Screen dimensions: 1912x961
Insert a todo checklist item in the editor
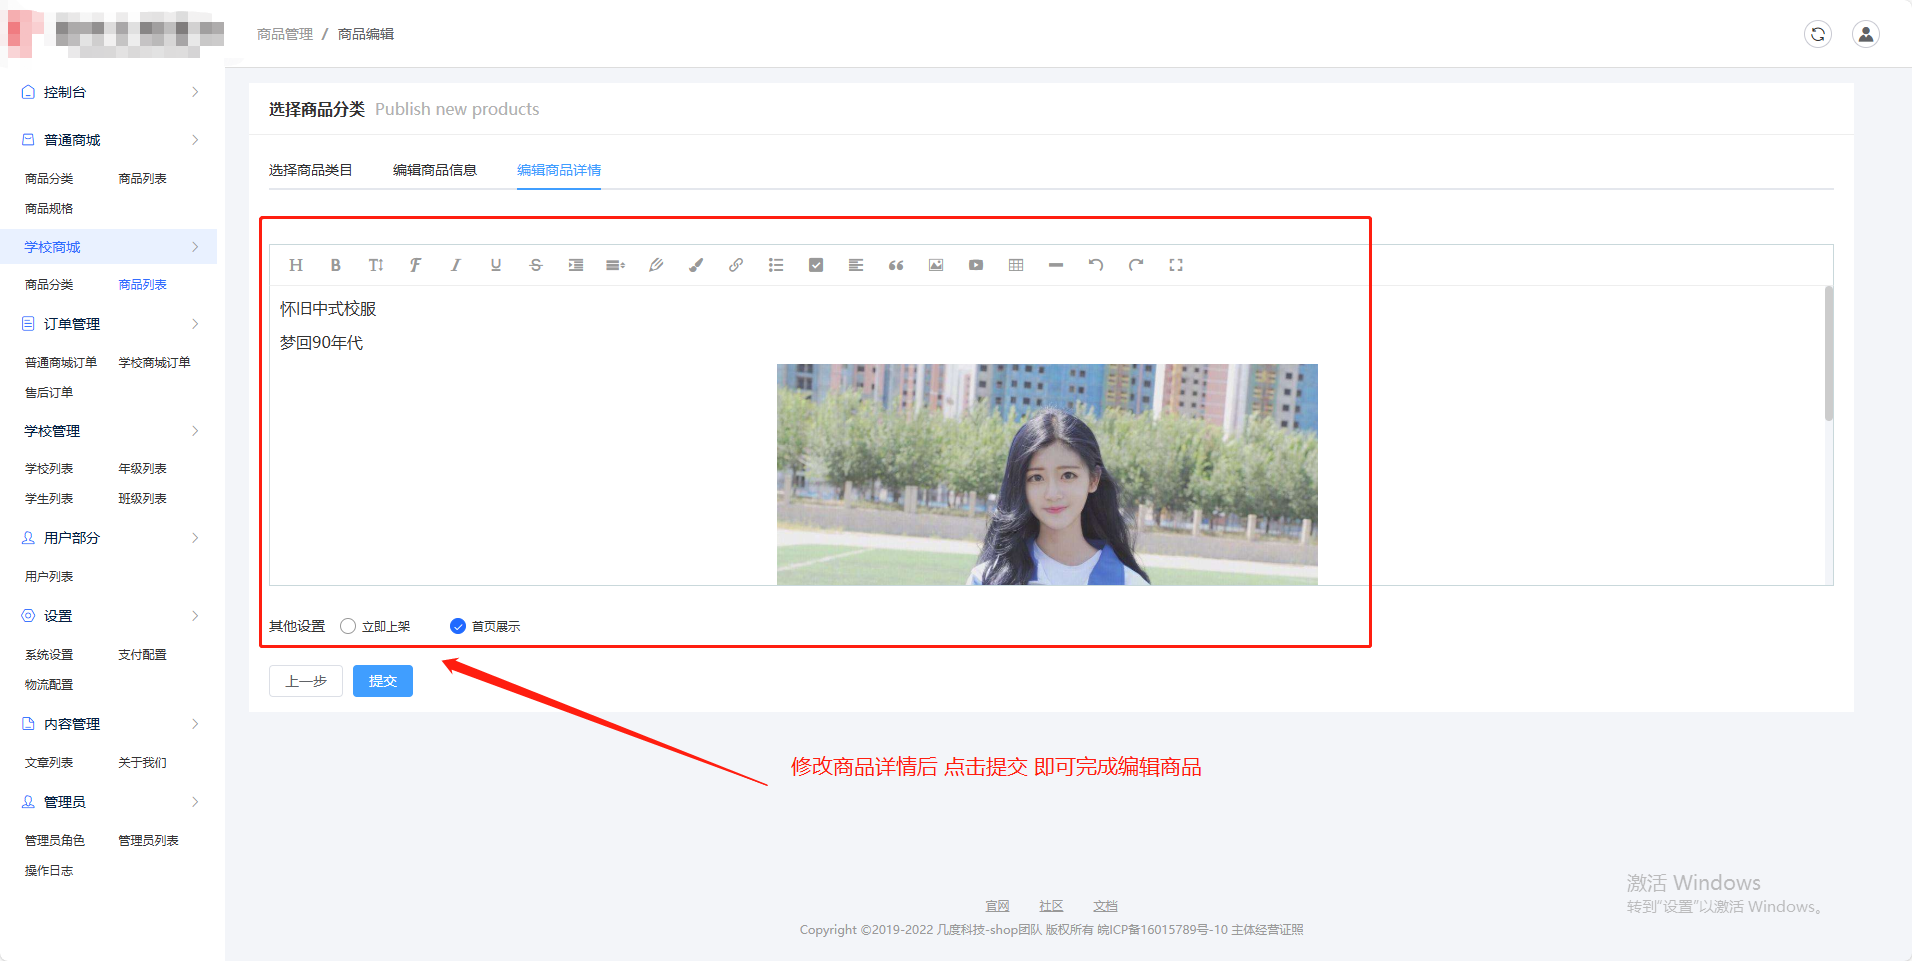[816, 264]
